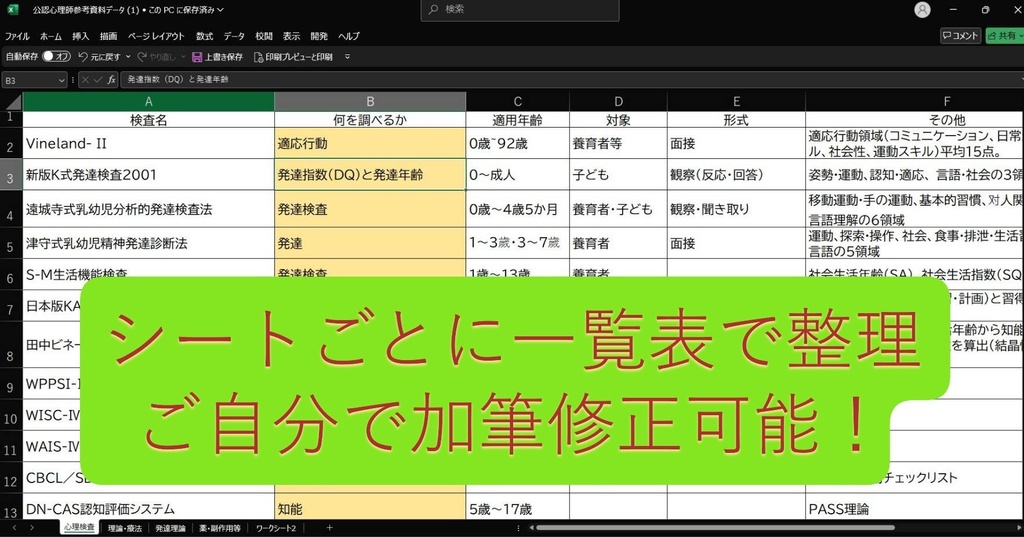1024x537 pixels.
Task: Click cell DN-CAS認知評価システム
Action: click(148, 508)
